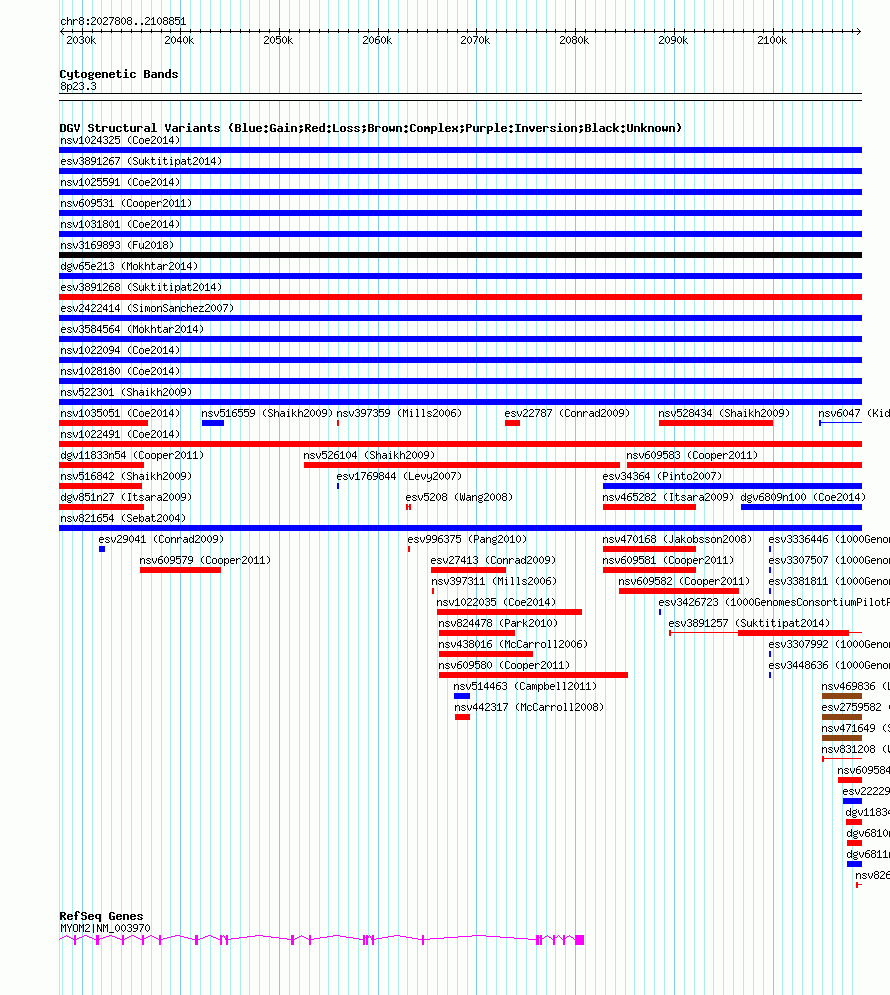Open nsv1022035 (Coe2014) loss variant
The height and width of the screenshot is (995, 890).
click(x=509, y=612)
